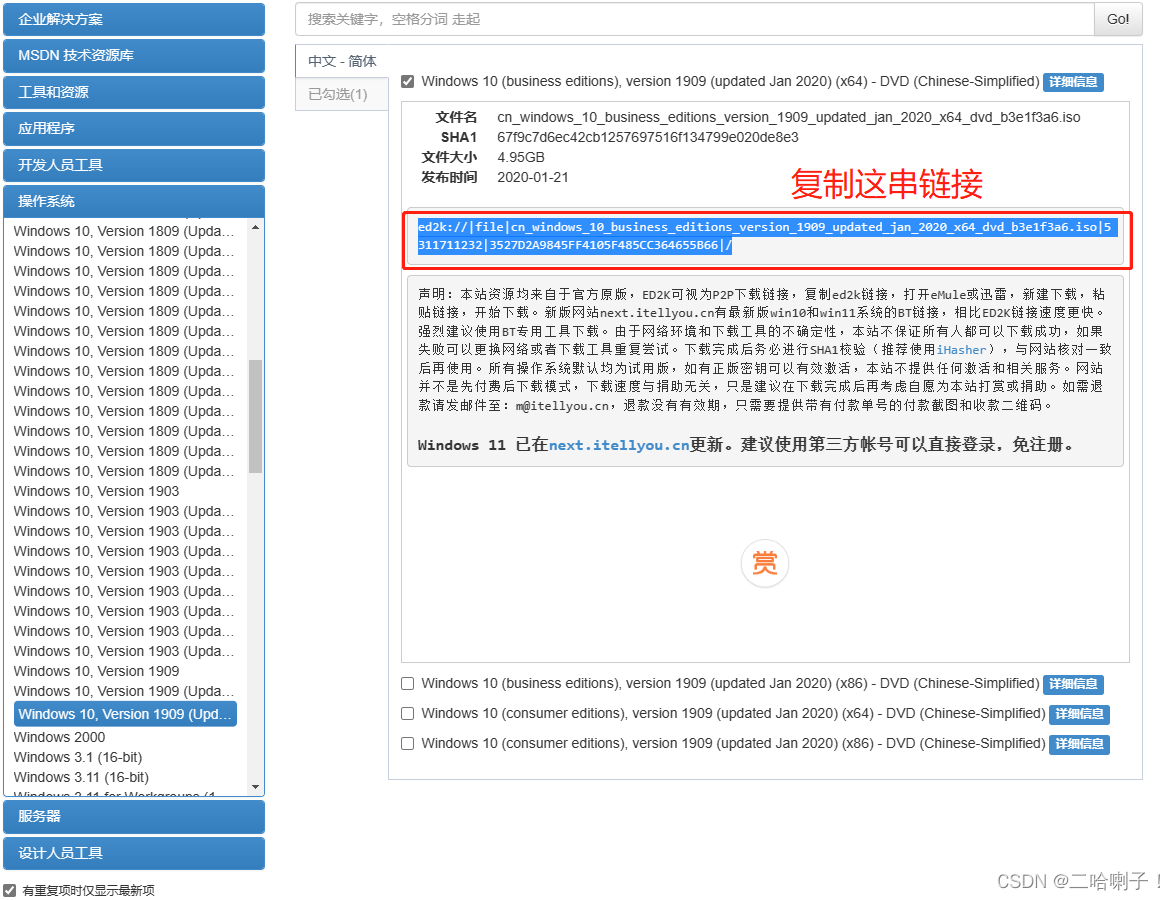Click the Go! search button

pyautogui.click(x=1118, y=20)
